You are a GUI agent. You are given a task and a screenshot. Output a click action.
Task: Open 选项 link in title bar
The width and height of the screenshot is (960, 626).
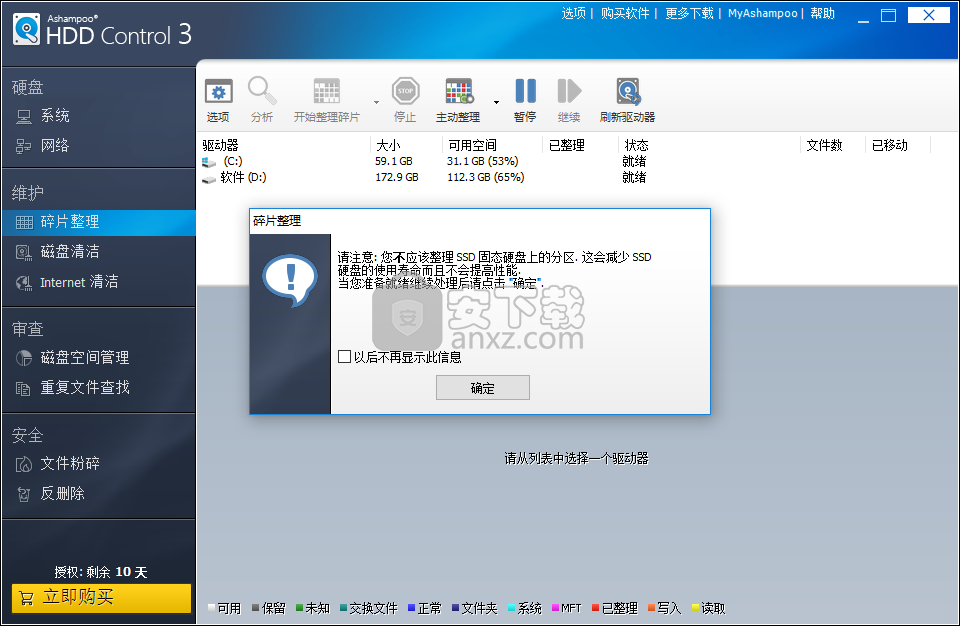coord(574,13)
